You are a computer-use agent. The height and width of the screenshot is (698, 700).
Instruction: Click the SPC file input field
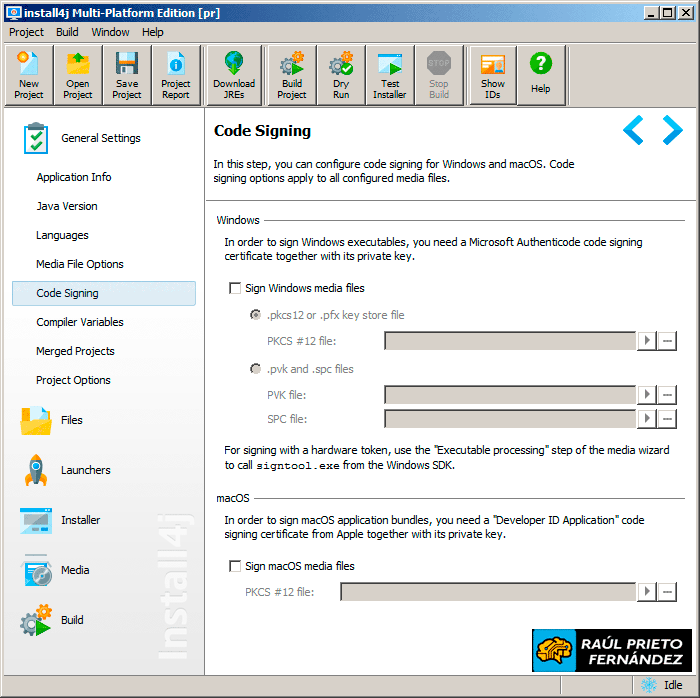(x=510, y=419)
